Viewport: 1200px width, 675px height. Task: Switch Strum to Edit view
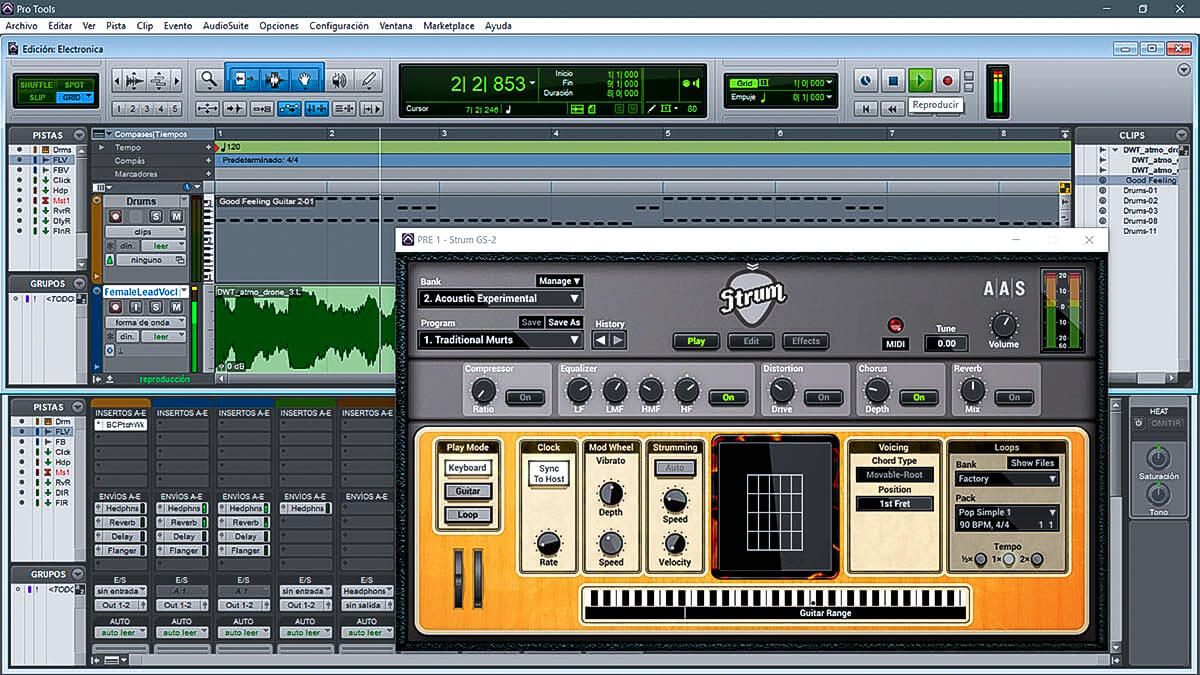tap(751, 341)
